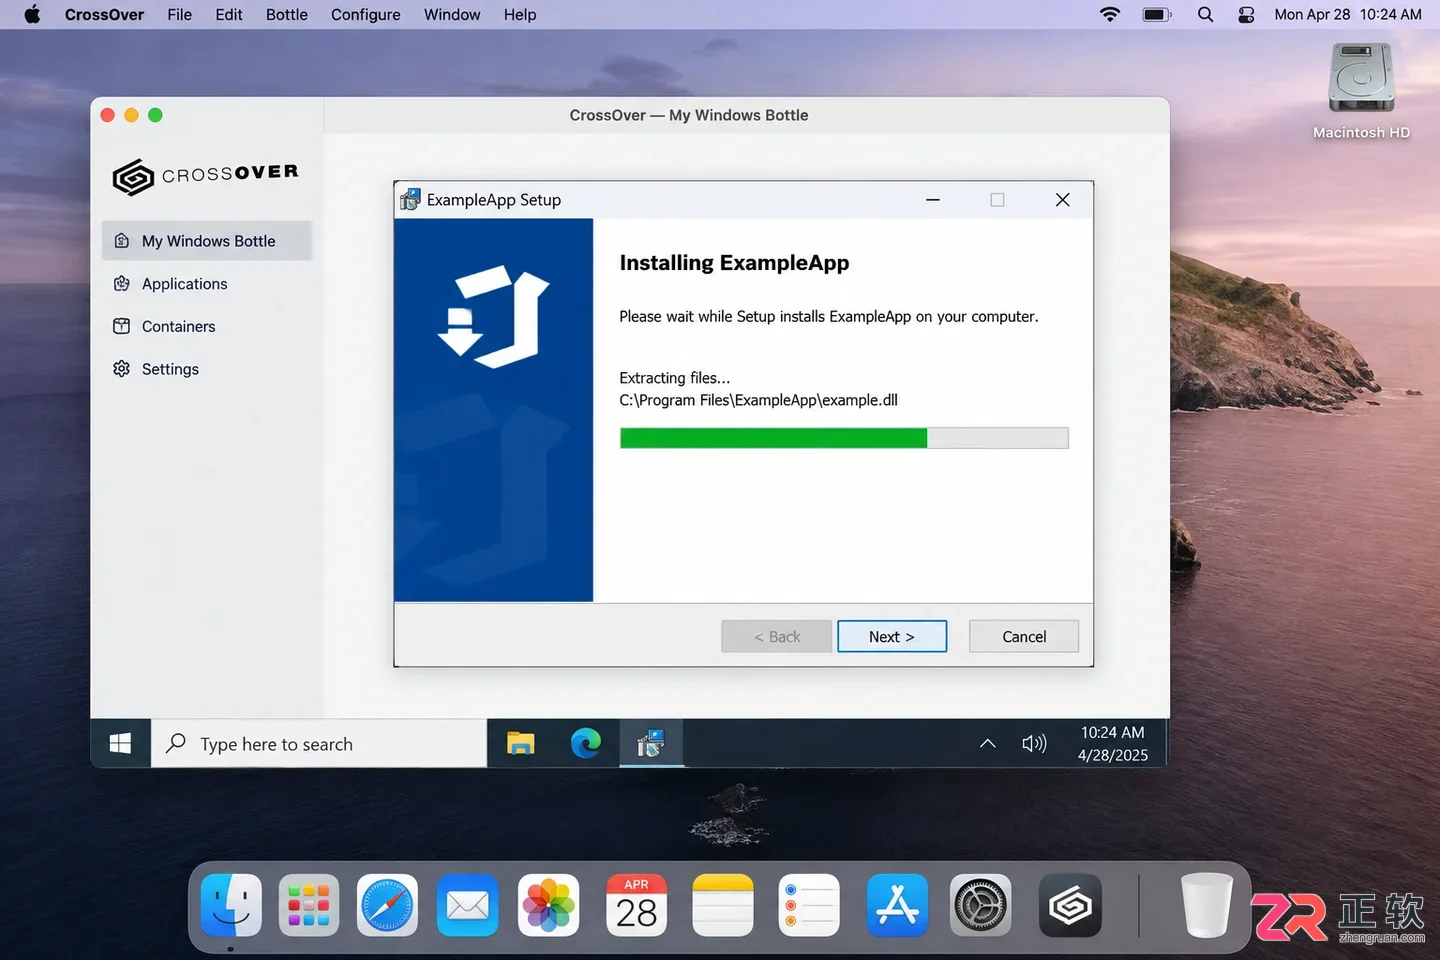Open the Configure menu
Viewport: 1440px width, 960px height.
click(366, 15)
